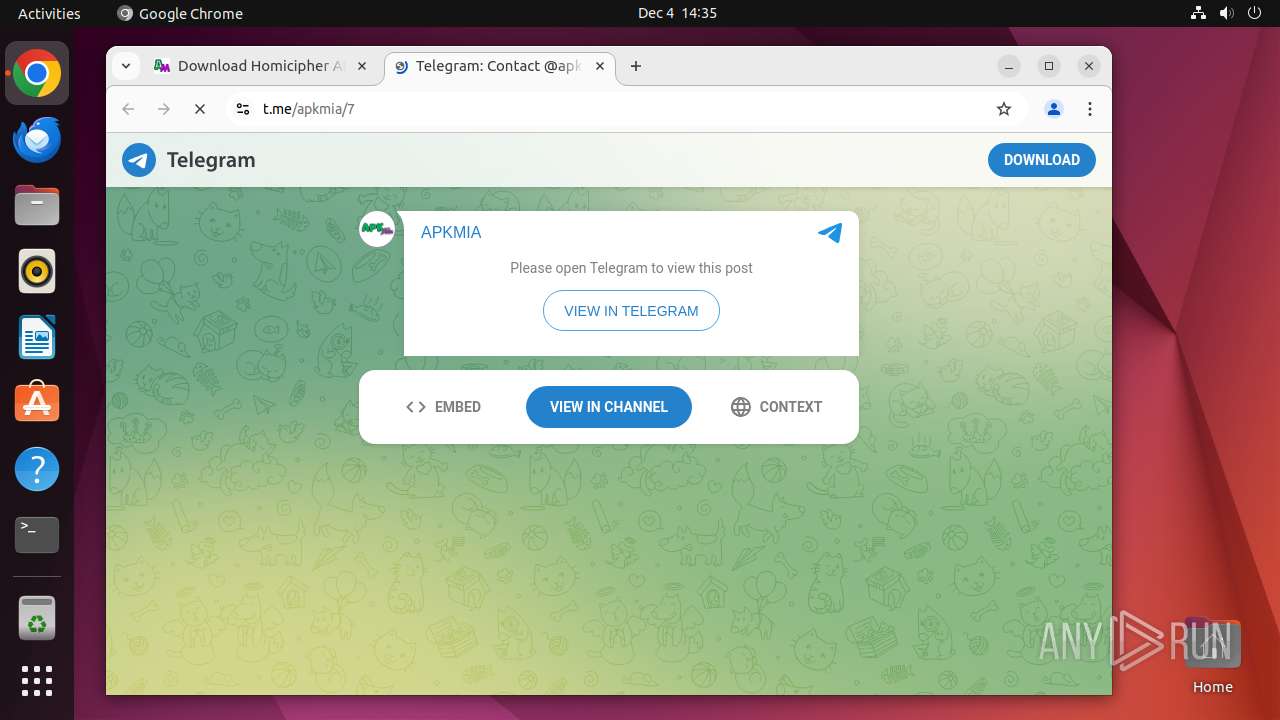1280x720 pixels.
Task: Open Google Chrome from the dock
Action: [x=37, y=73]
